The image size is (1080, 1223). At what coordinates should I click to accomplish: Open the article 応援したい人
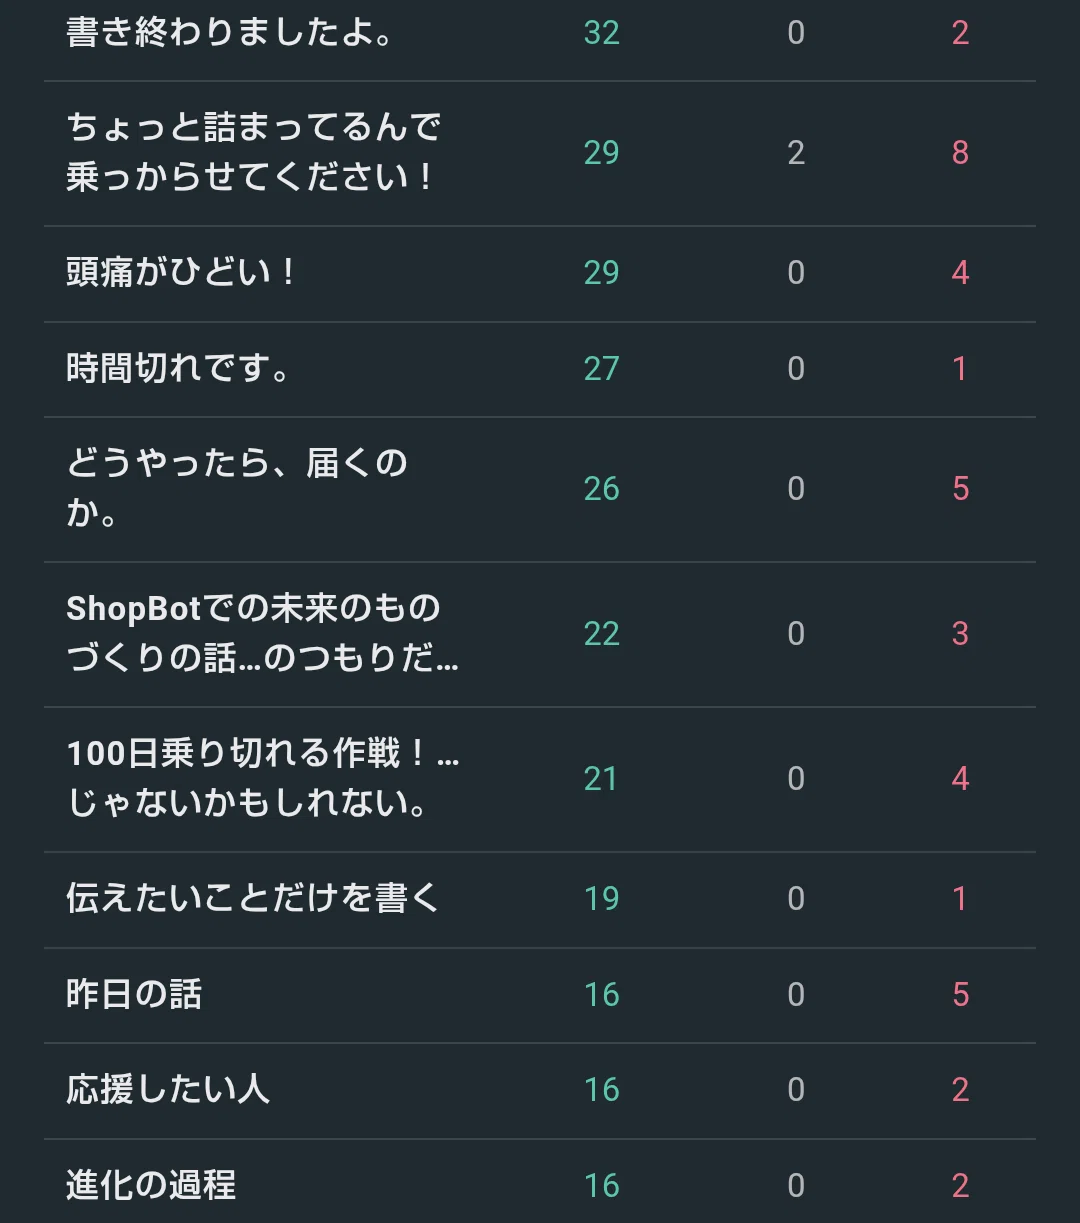pos(168,1089)
